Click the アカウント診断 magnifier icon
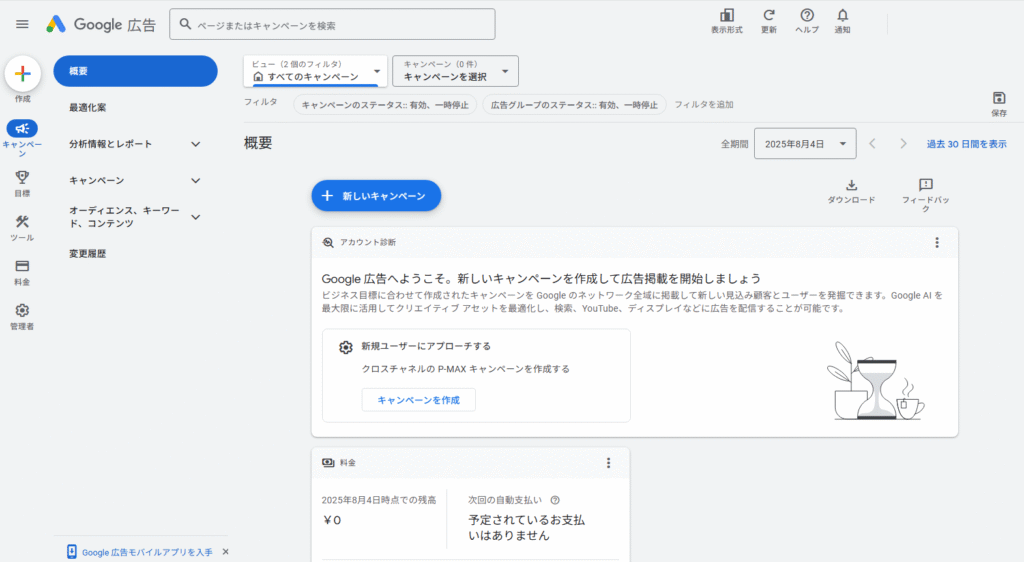Image resolution: width=1024 pixels, height=562 pixels. [x=328, y=242]
